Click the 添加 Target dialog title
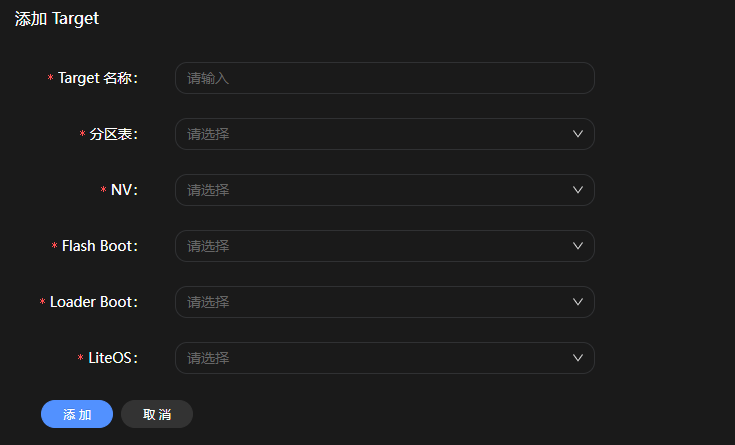This screenshot has height=445, width=735. 57,19
